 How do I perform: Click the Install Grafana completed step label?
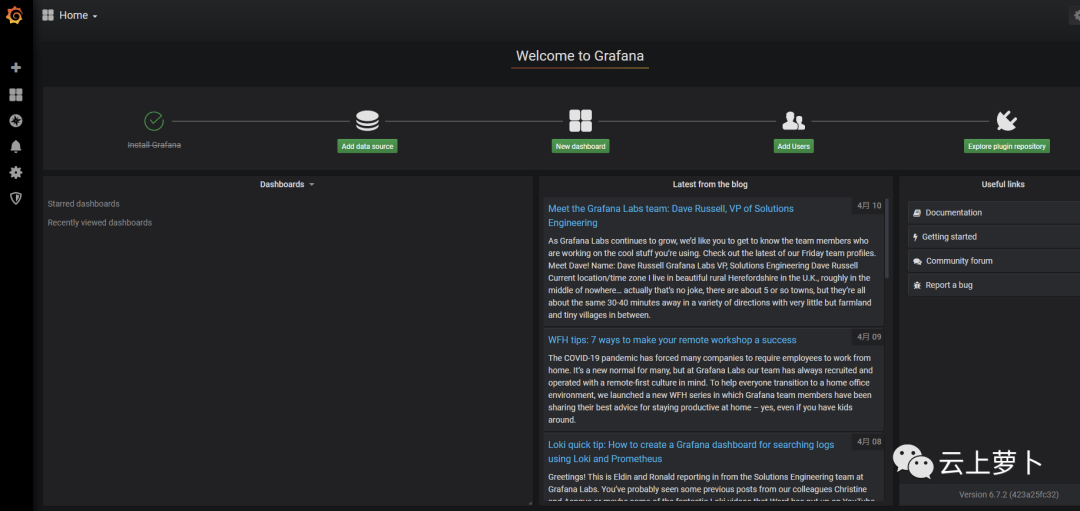154,145
